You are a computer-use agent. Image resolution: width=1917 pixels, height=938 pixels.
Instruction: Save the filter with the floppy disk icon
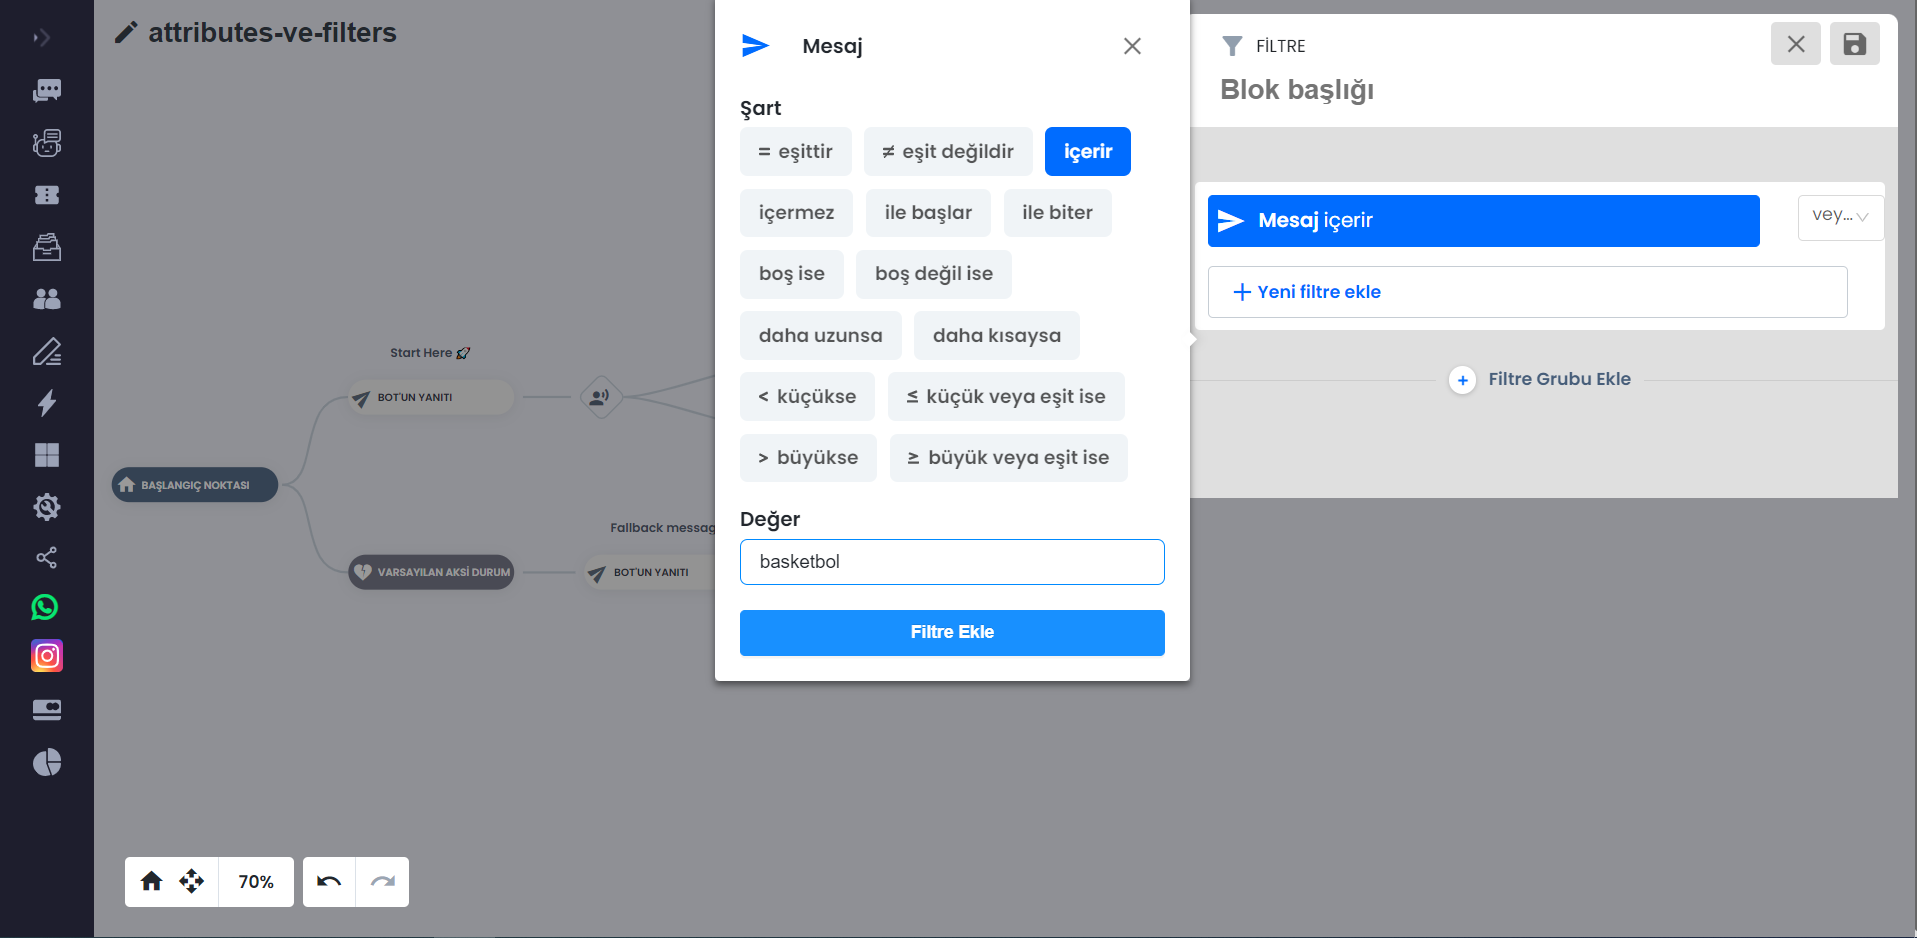(x=1855, y=44)
